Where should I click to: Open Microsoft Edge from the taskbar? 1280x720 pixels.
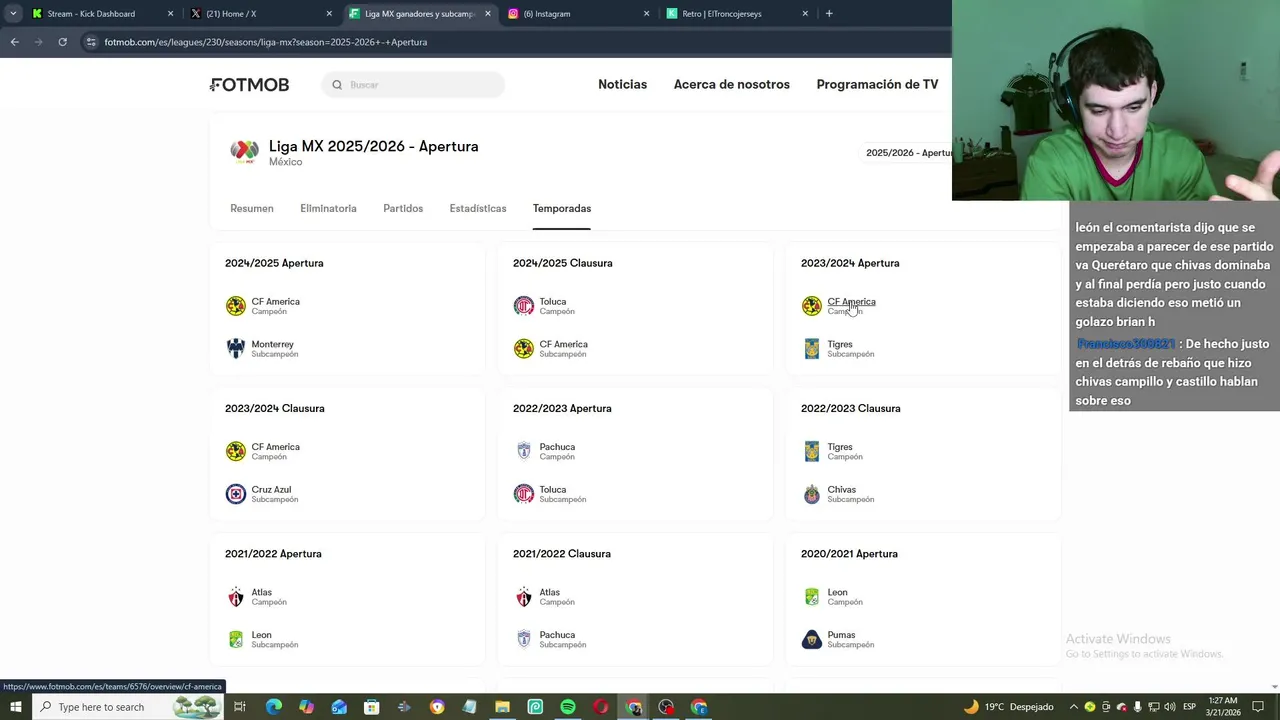point(273,707)
